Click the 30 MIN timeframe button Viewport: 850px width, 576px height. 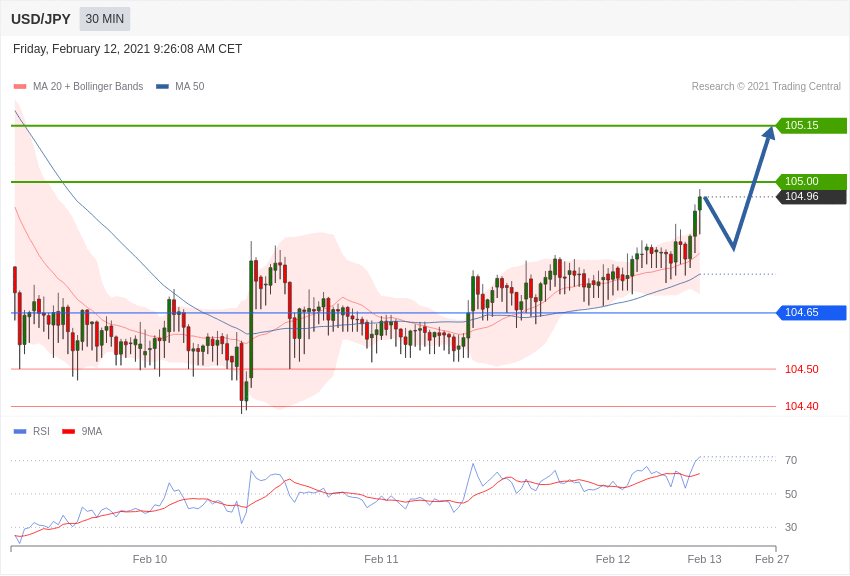105,19
